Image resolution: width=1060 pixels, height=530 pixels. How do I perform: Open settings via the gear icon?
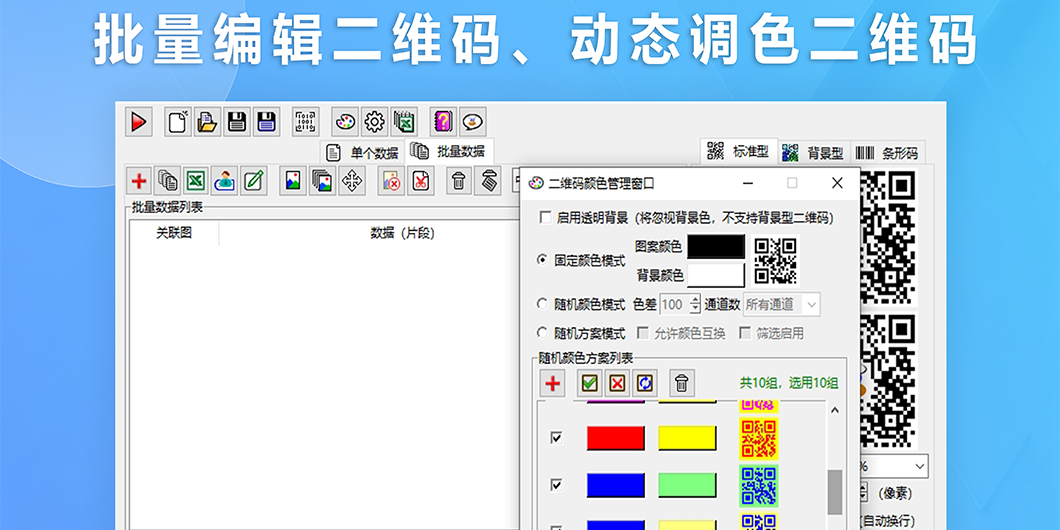pyautogui.click(x=375, y=122)
